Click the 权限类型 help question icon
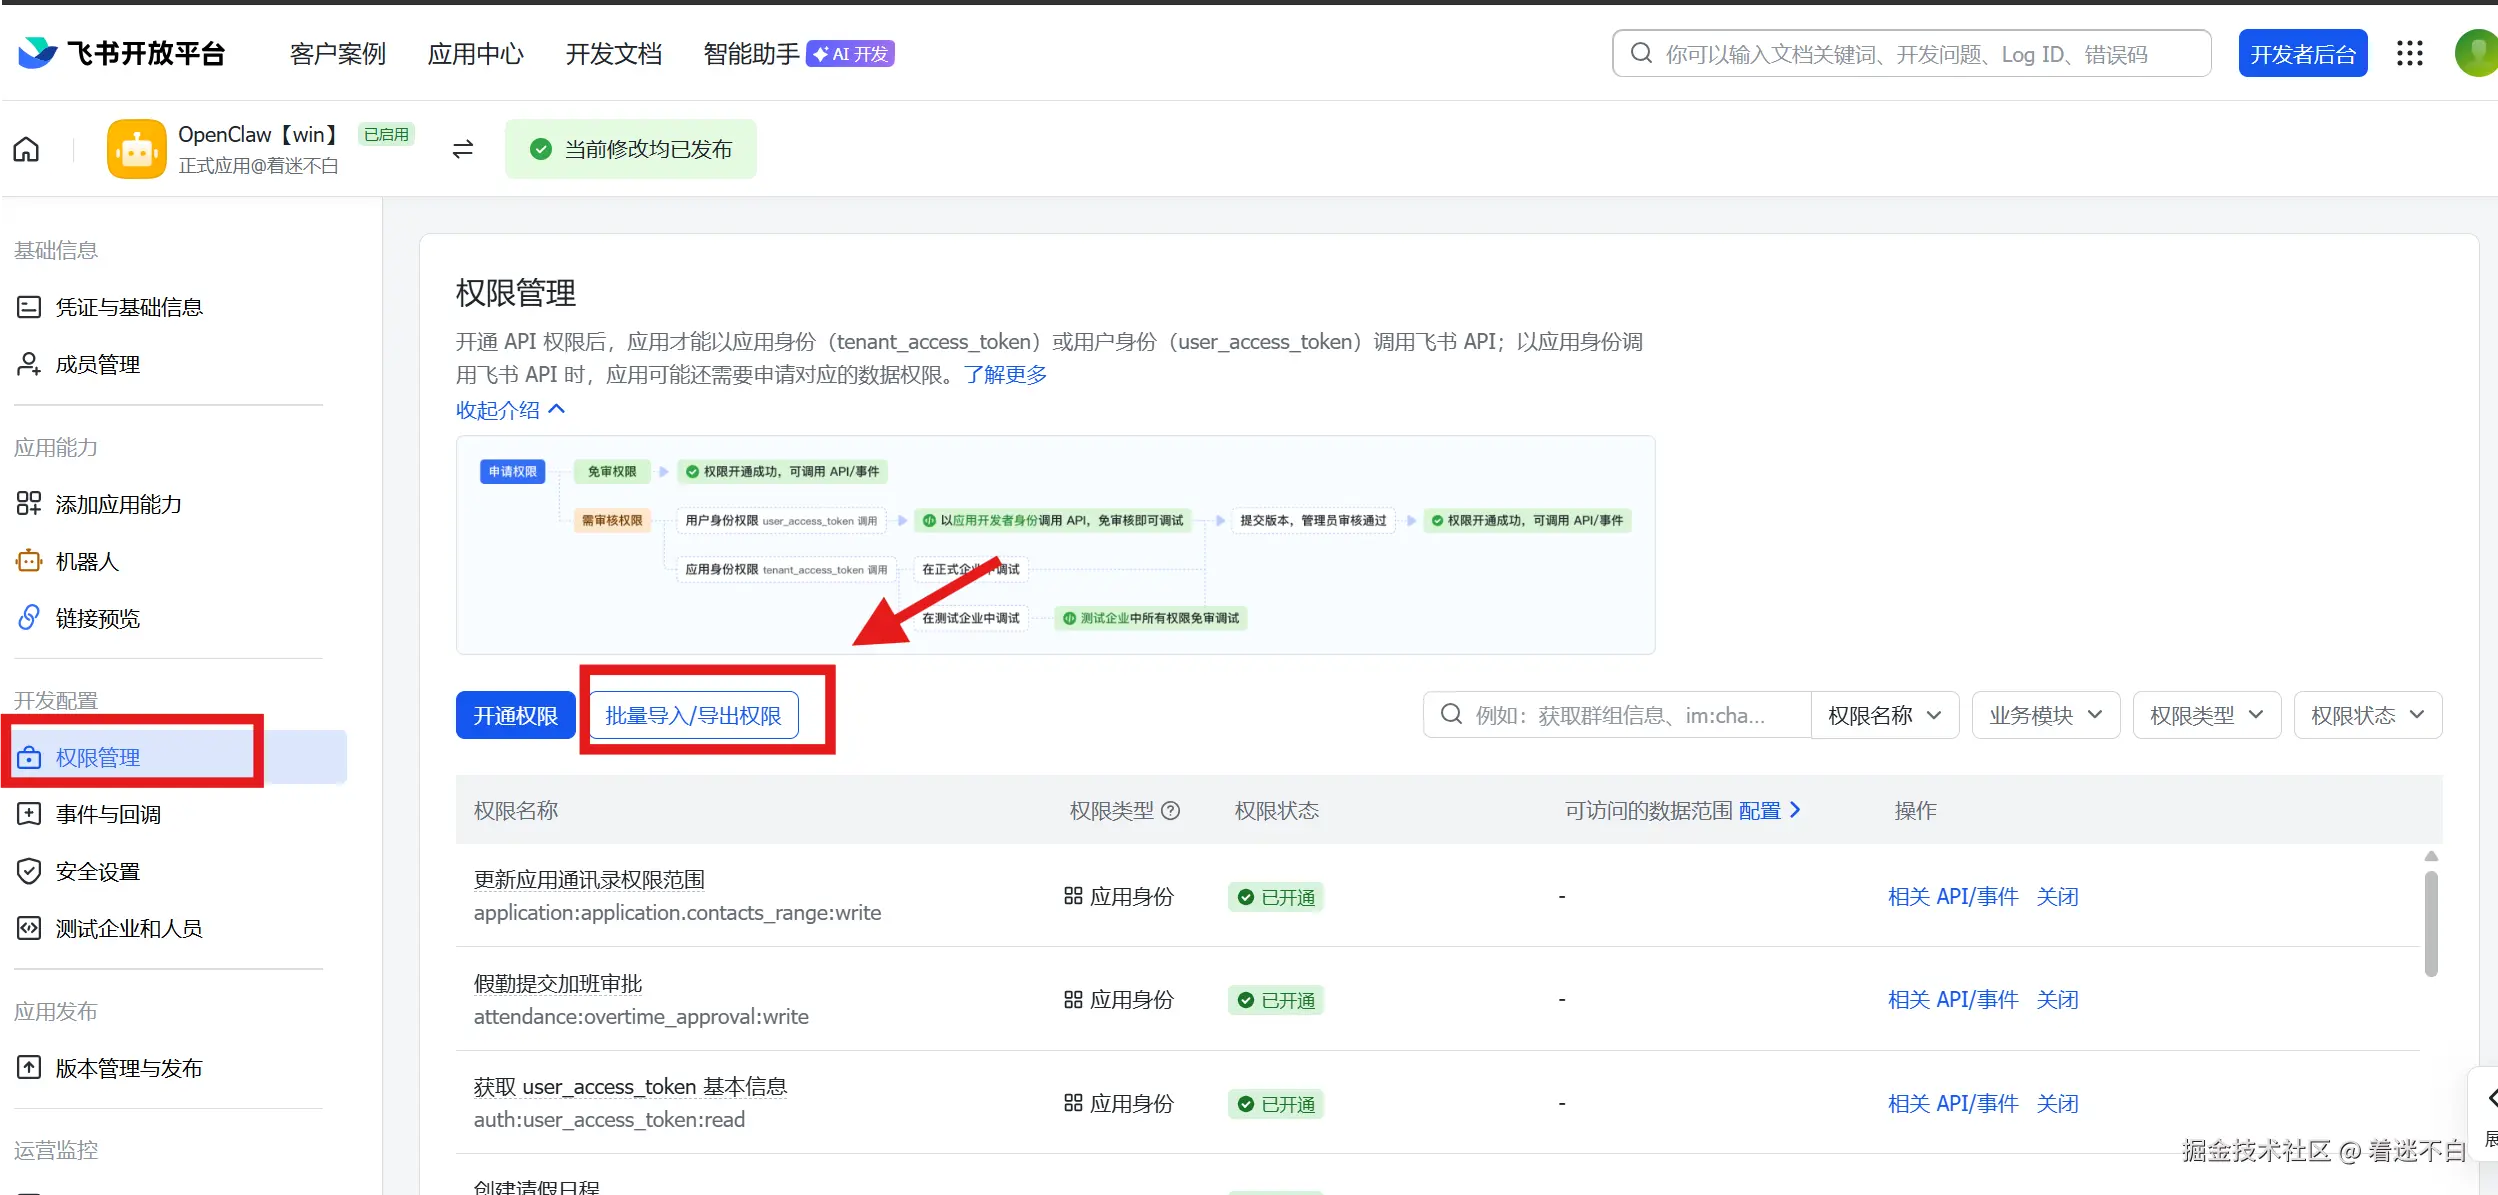Viewport: 2498px width, 1195px height. [1171, 811]
